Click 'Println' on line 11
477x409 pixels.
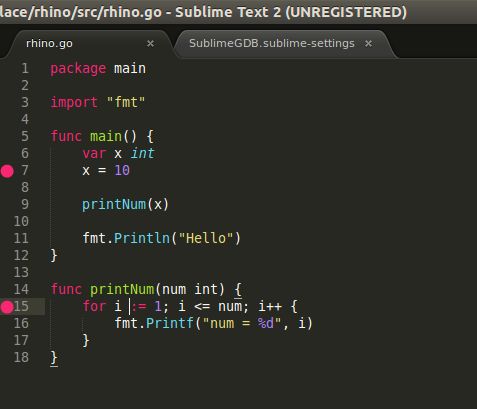[x=142, y=239]
